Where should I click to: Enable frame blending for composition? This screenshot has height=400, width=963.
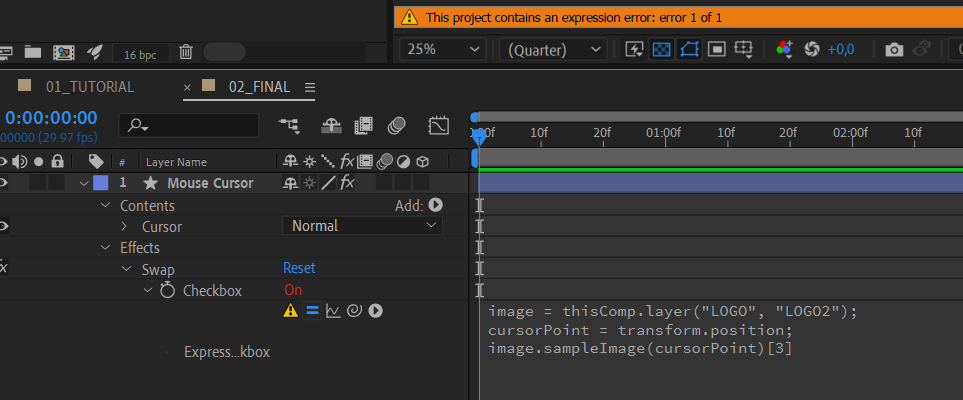click(364, 125)
